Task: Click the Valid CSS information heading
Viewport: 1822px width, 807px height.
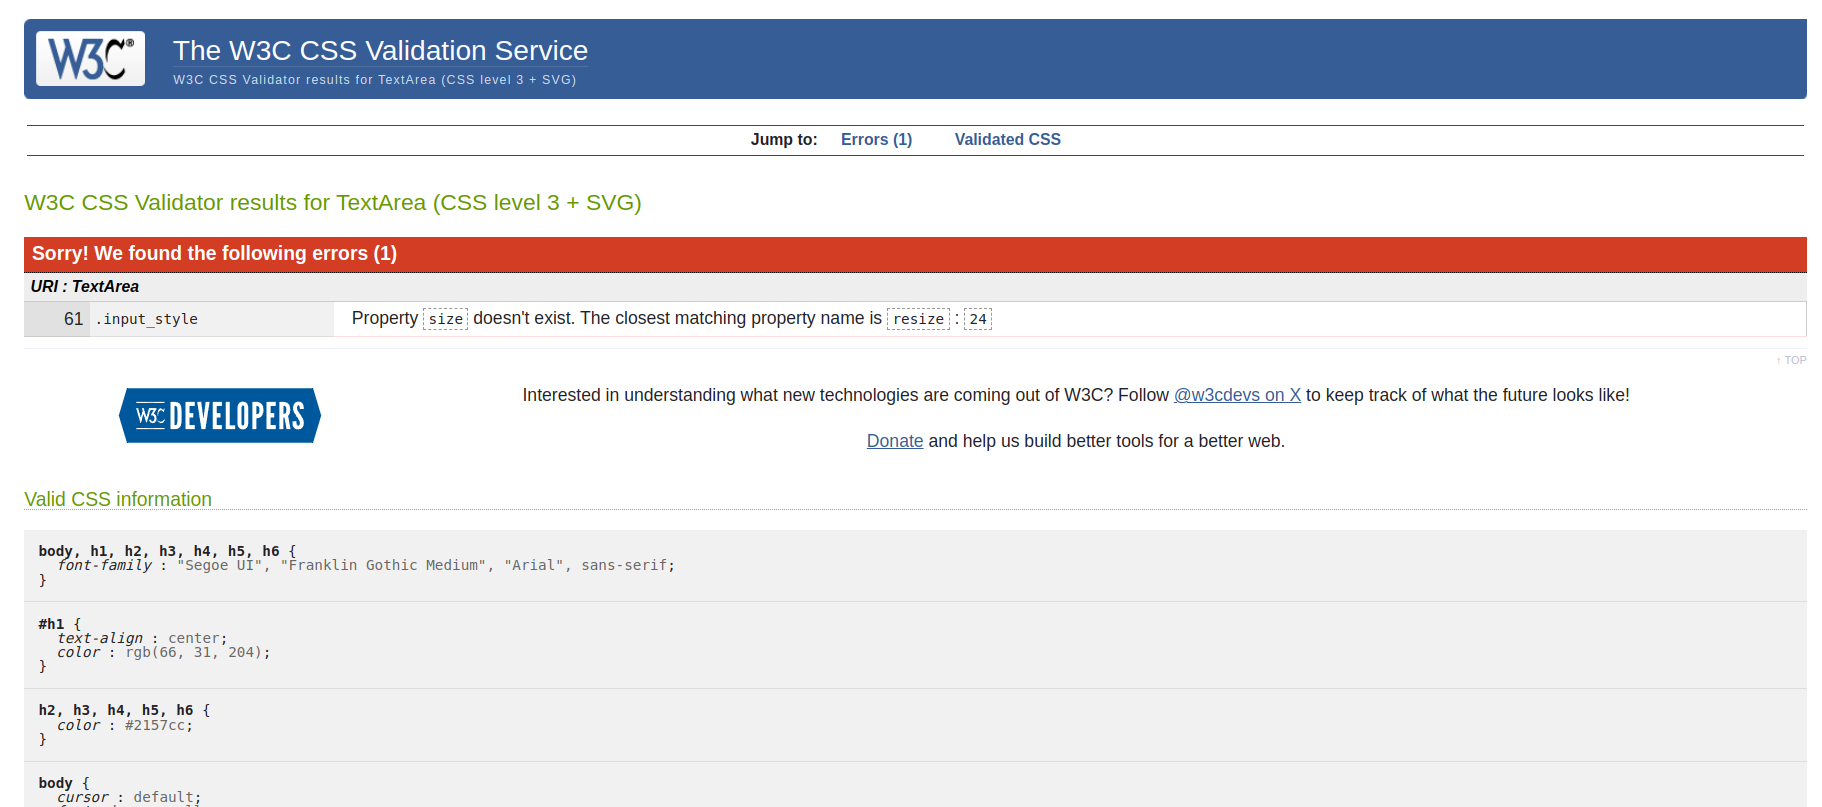Action: [118, 499]
